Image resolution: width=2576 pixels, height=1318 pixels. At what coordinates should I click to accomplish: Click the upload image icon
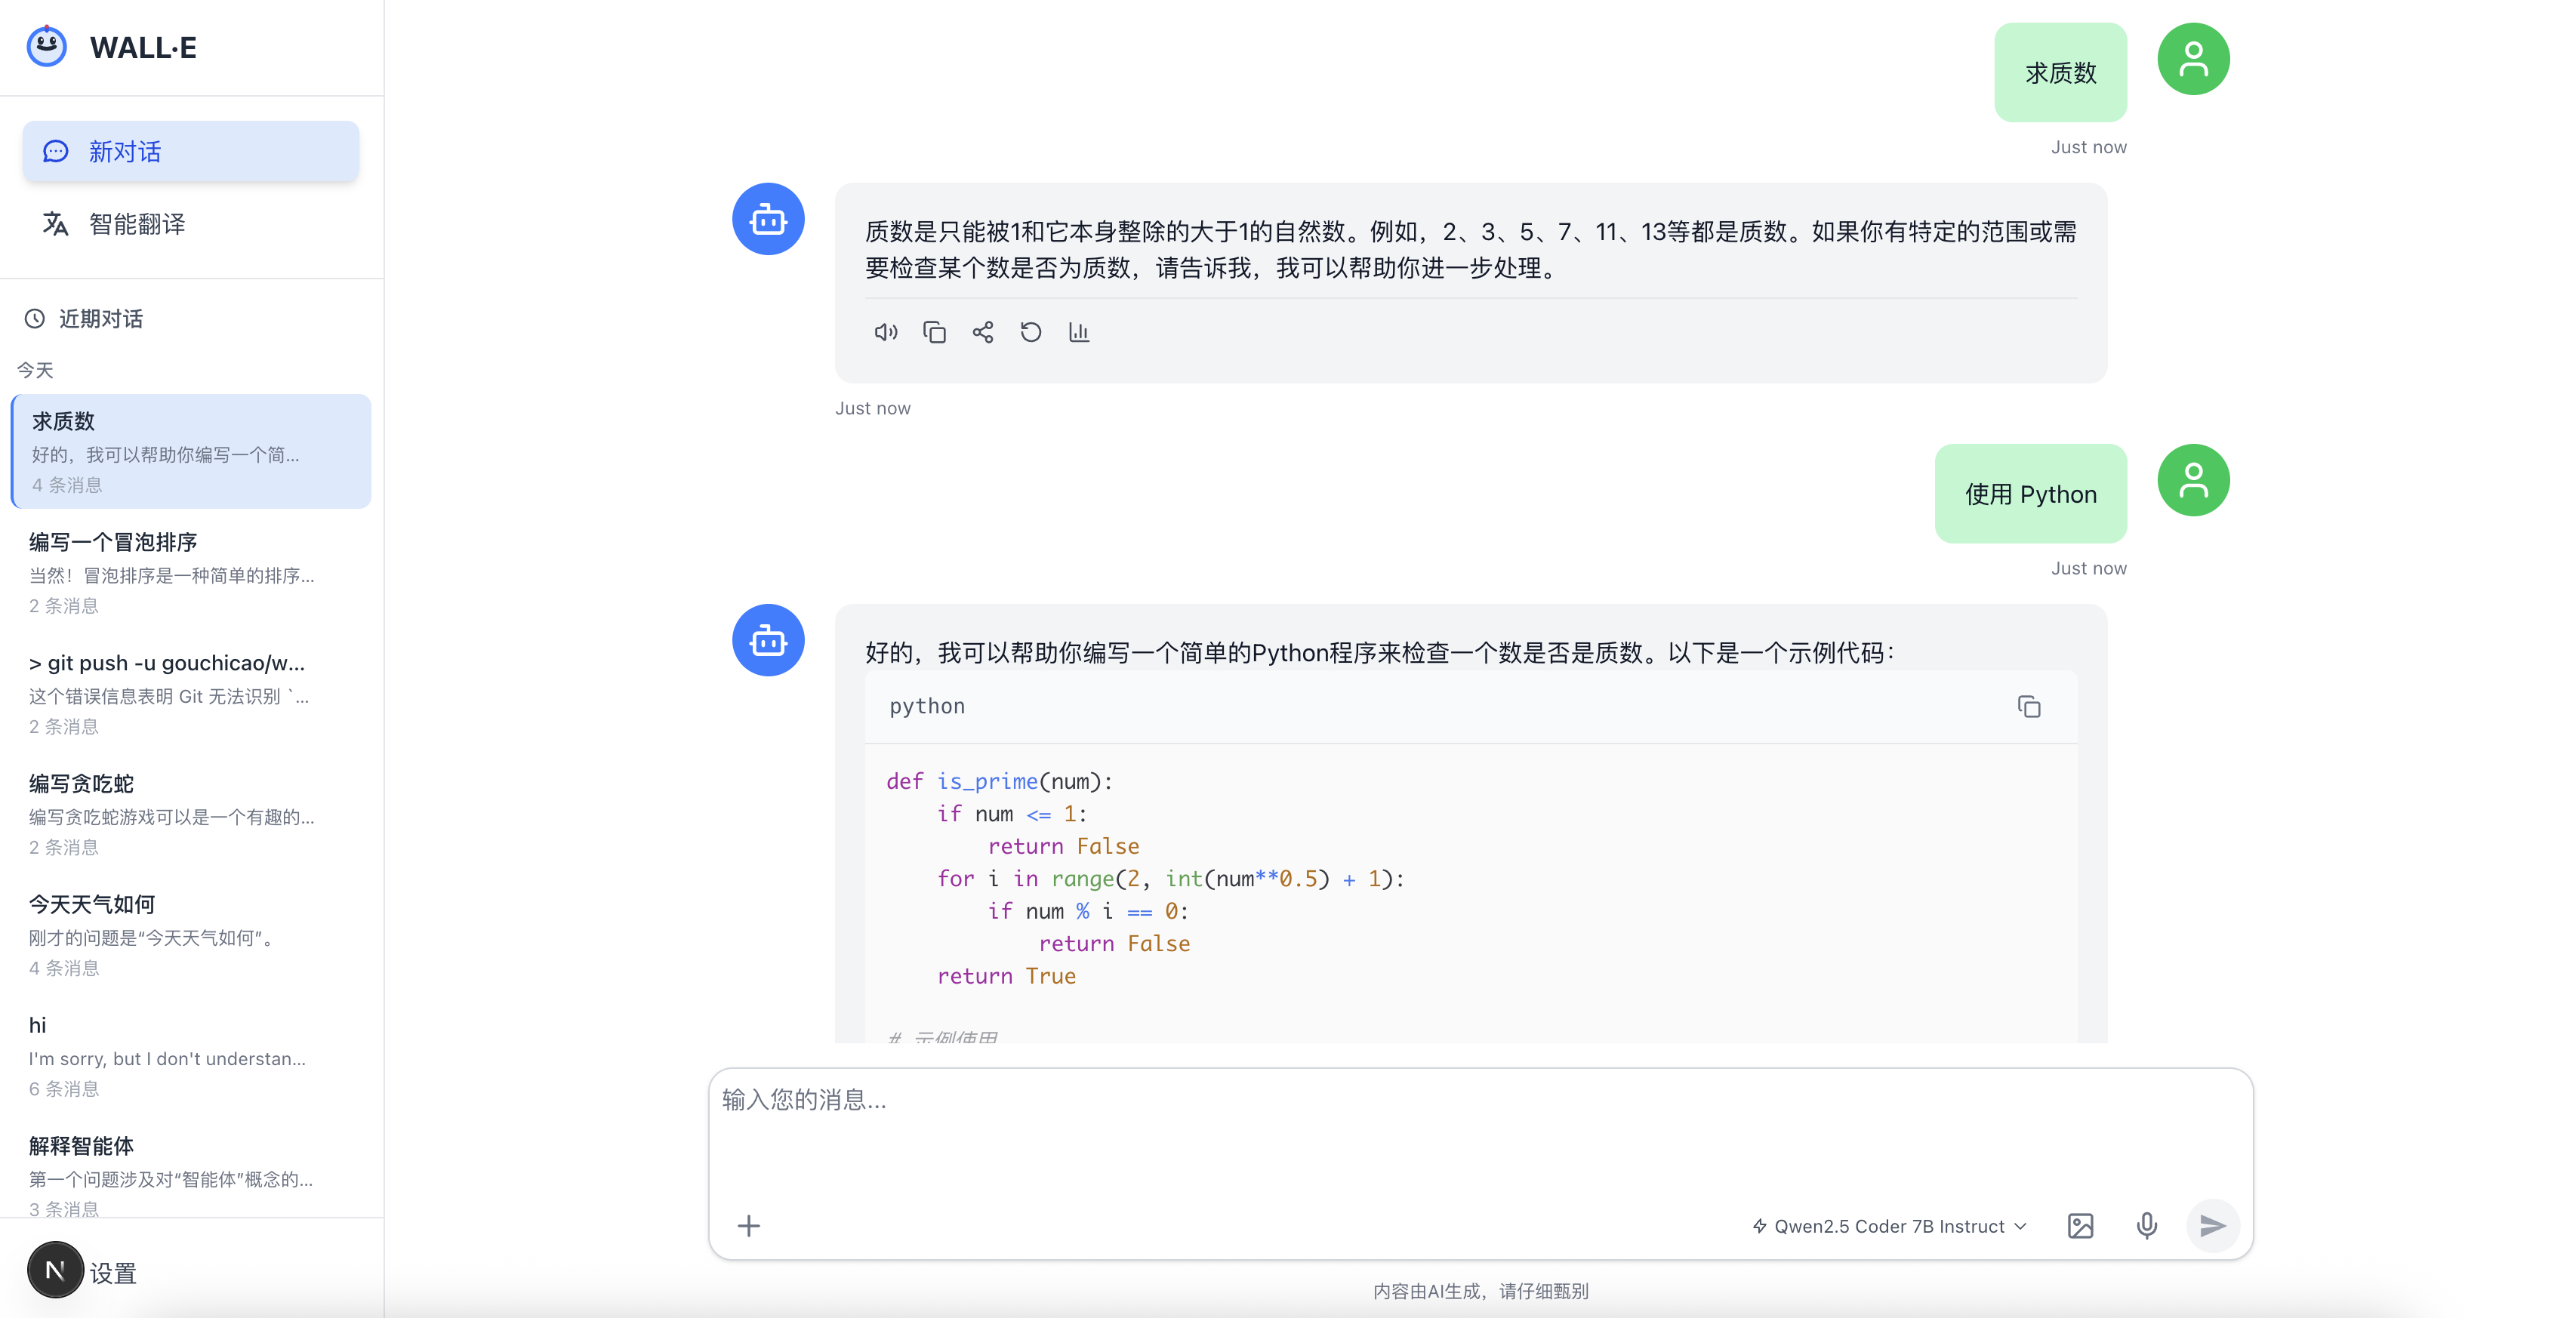tap(2080, 1226)
